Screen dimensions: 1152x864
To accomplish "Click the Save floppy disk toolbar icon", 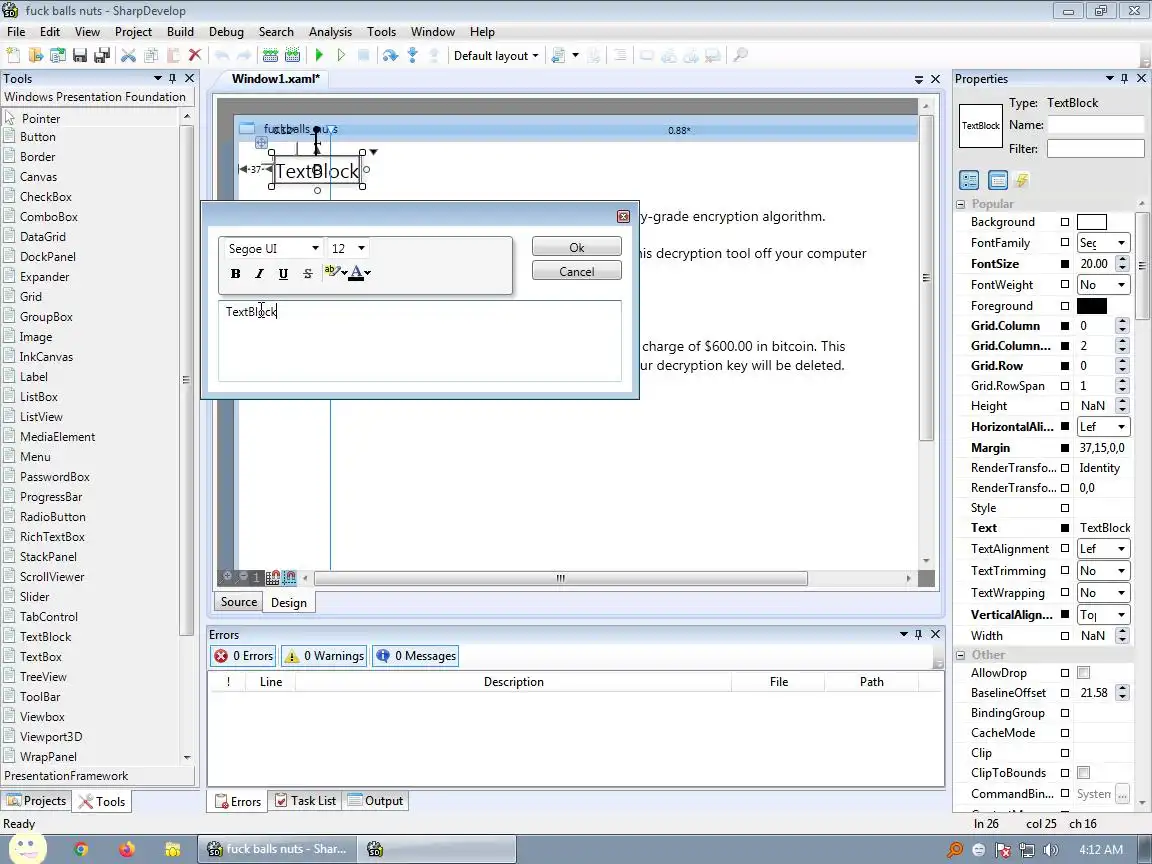I will (x=80, y=55).
